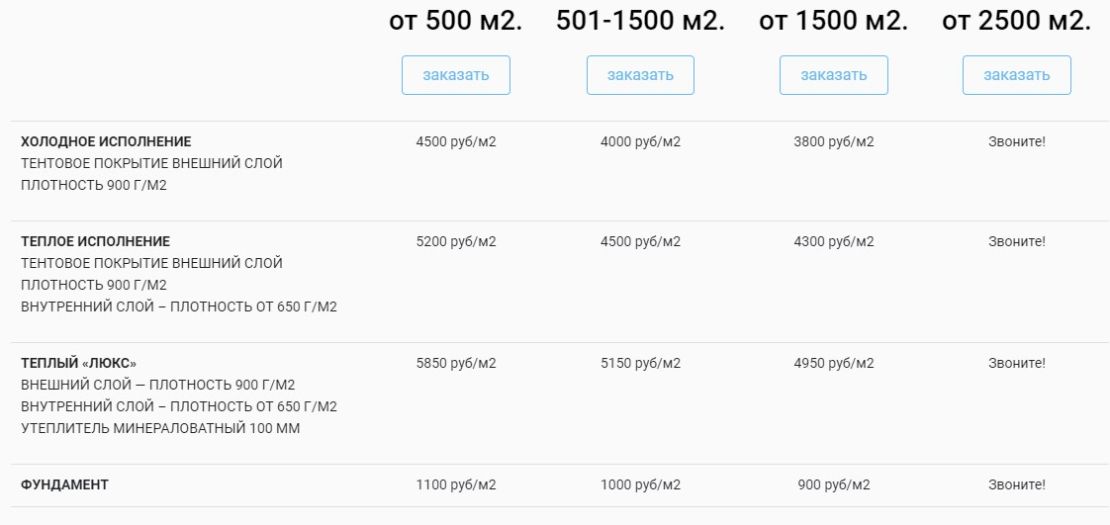The width and height of the screenshot is (1110, 525).
Task: Click the от 2500 м2 column heading
Action: coord(1017,21)
